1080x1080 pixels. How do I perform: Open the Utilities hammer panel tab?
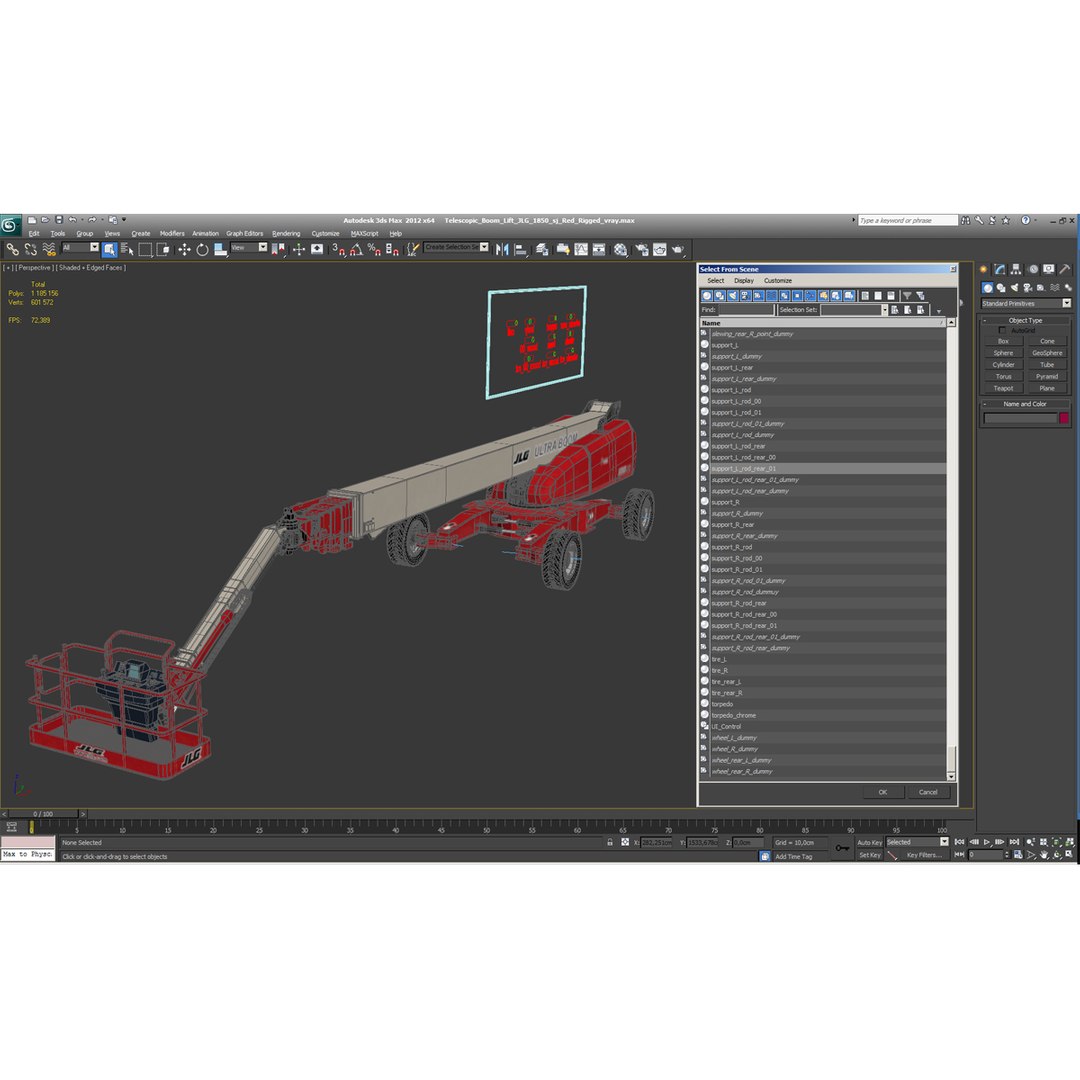[1065, 269]
